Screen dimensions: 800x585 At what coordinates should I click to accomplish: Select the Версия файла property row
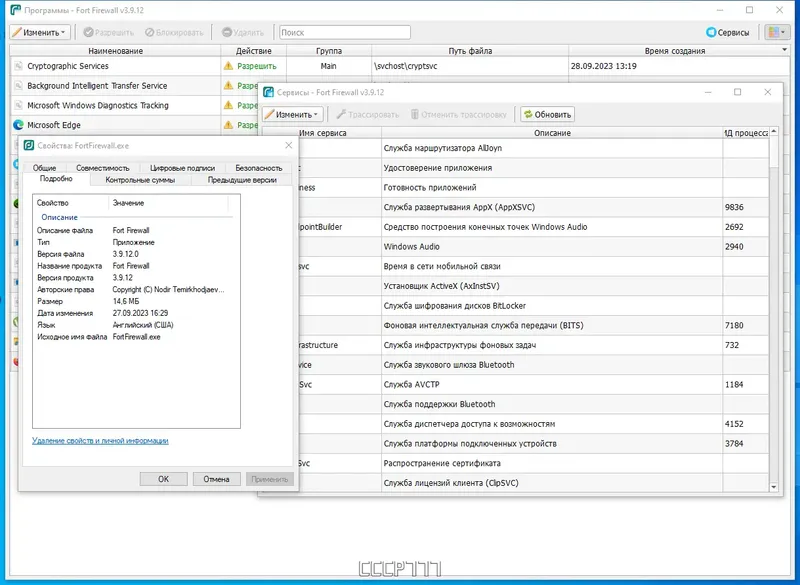click(x=132, y=254)
